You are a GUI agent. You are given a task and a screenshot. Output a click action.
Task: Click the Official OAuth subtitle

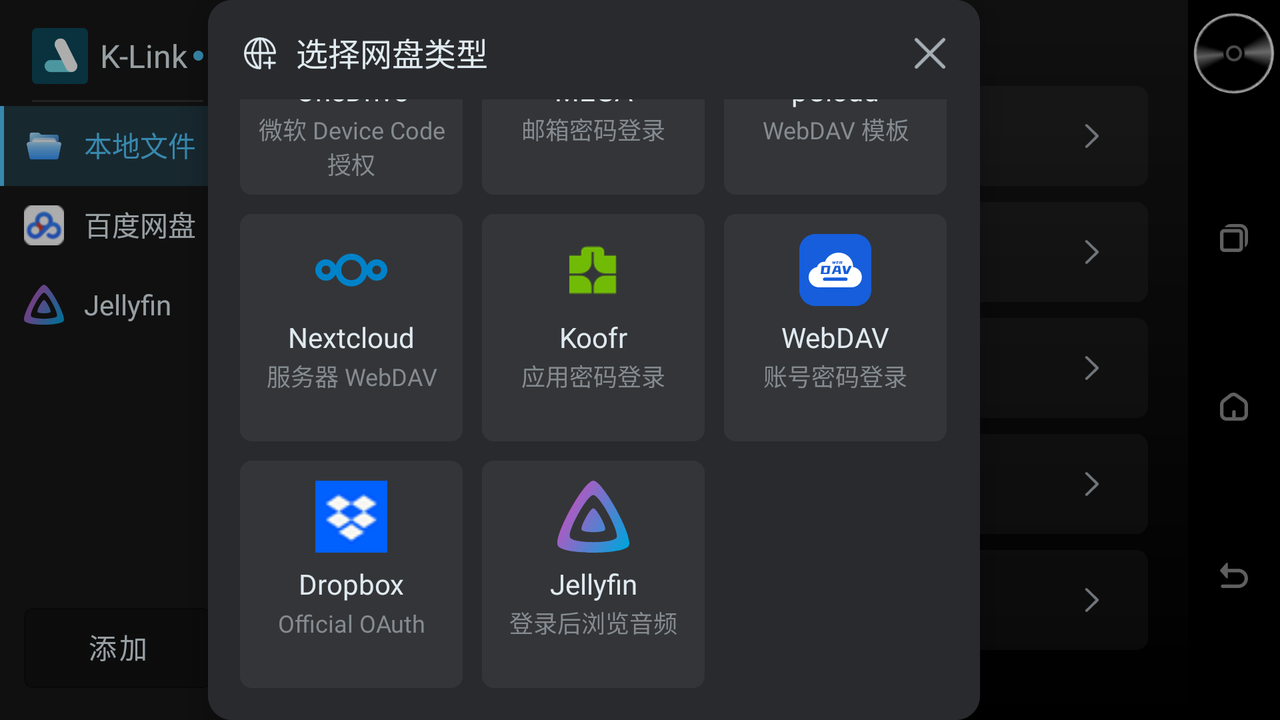tap(351, 624)
